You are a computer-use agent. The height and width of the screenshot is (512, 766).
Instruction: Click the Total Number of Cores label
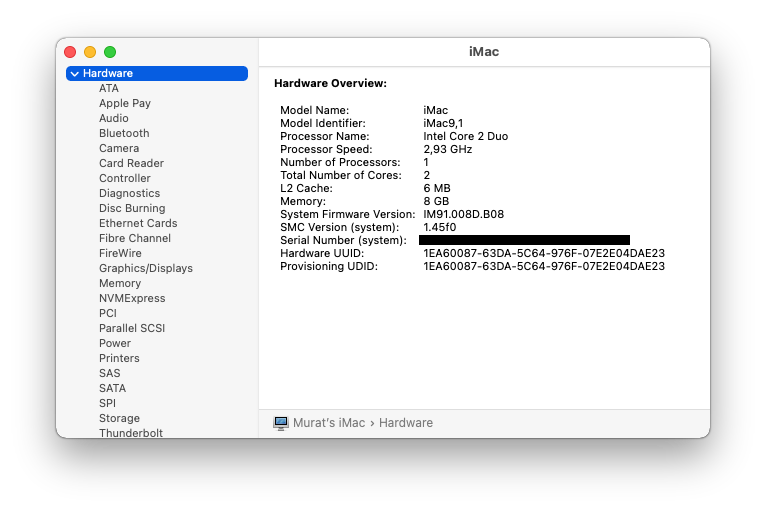[340, 175]
